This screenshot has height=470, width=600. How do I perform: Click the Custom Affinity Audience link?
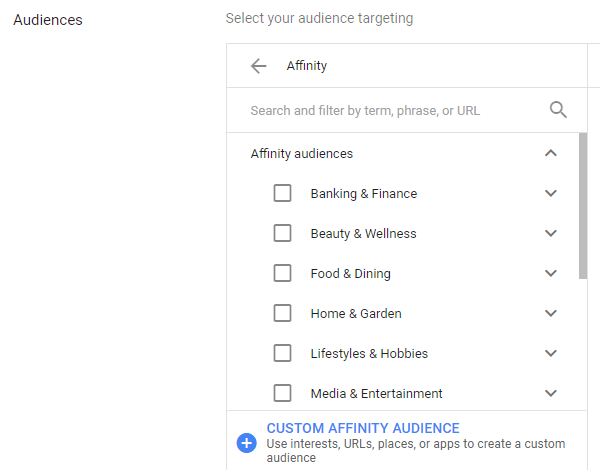(x=362, y=428)
